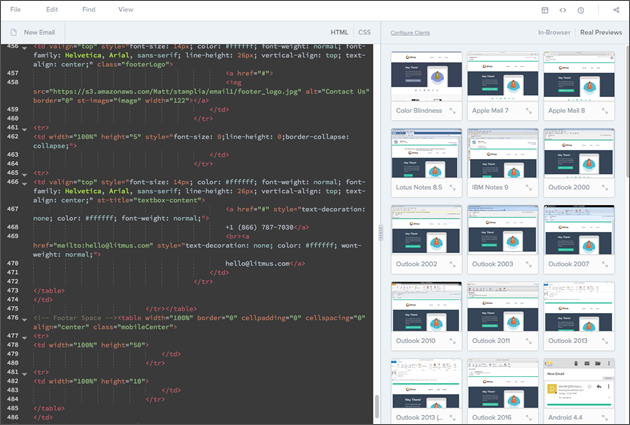630x425 pixels.
Task: Click the layout view icon in top bar
Action: pyautogui.click(x=545, y=10)
